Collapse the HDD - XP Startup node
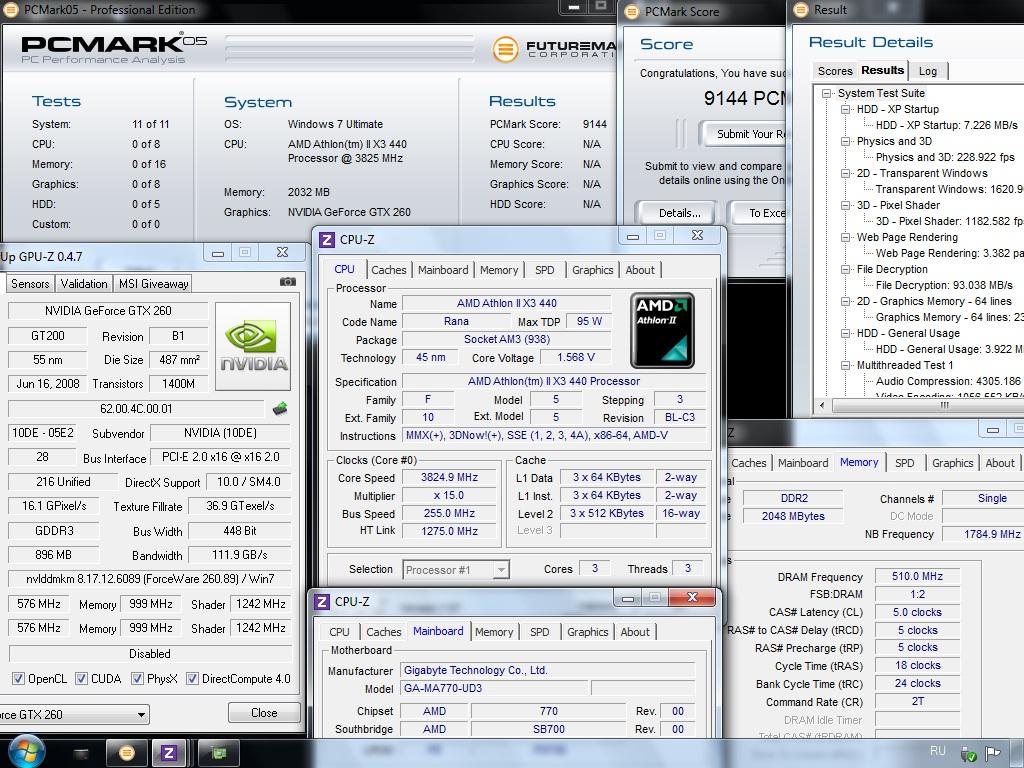The width and height of the screenshot is (1024, 768). click(845, 110)
